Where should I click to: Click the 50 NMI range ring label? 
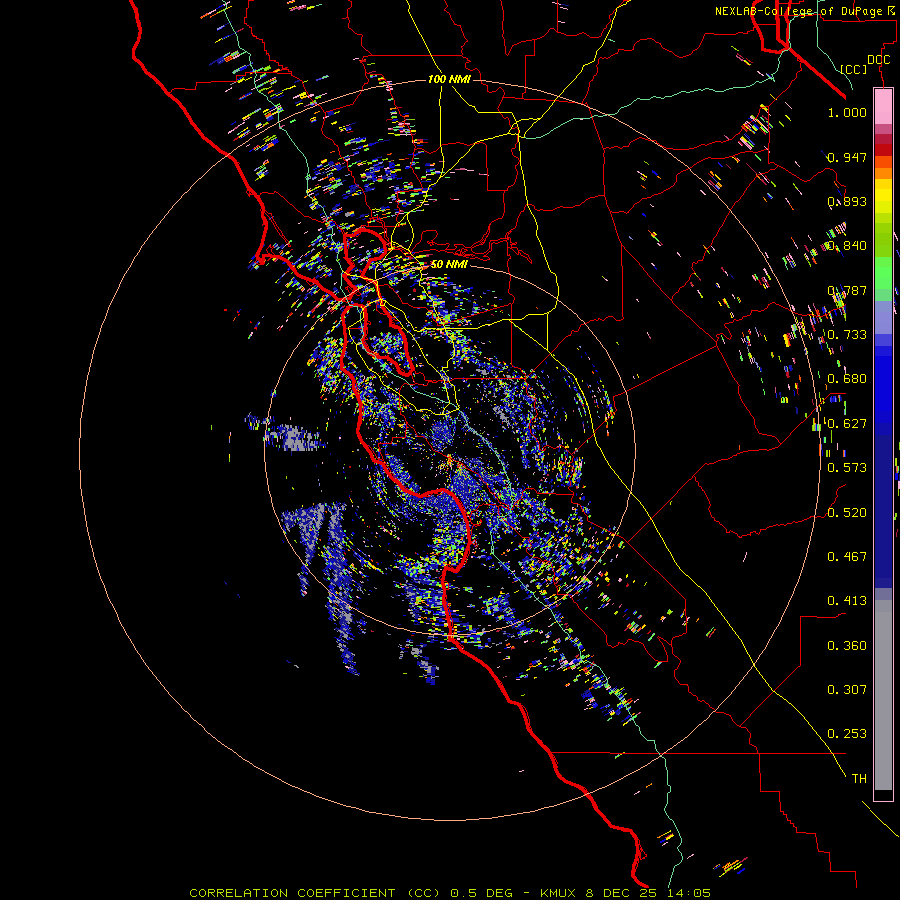(x=449, y=264)
